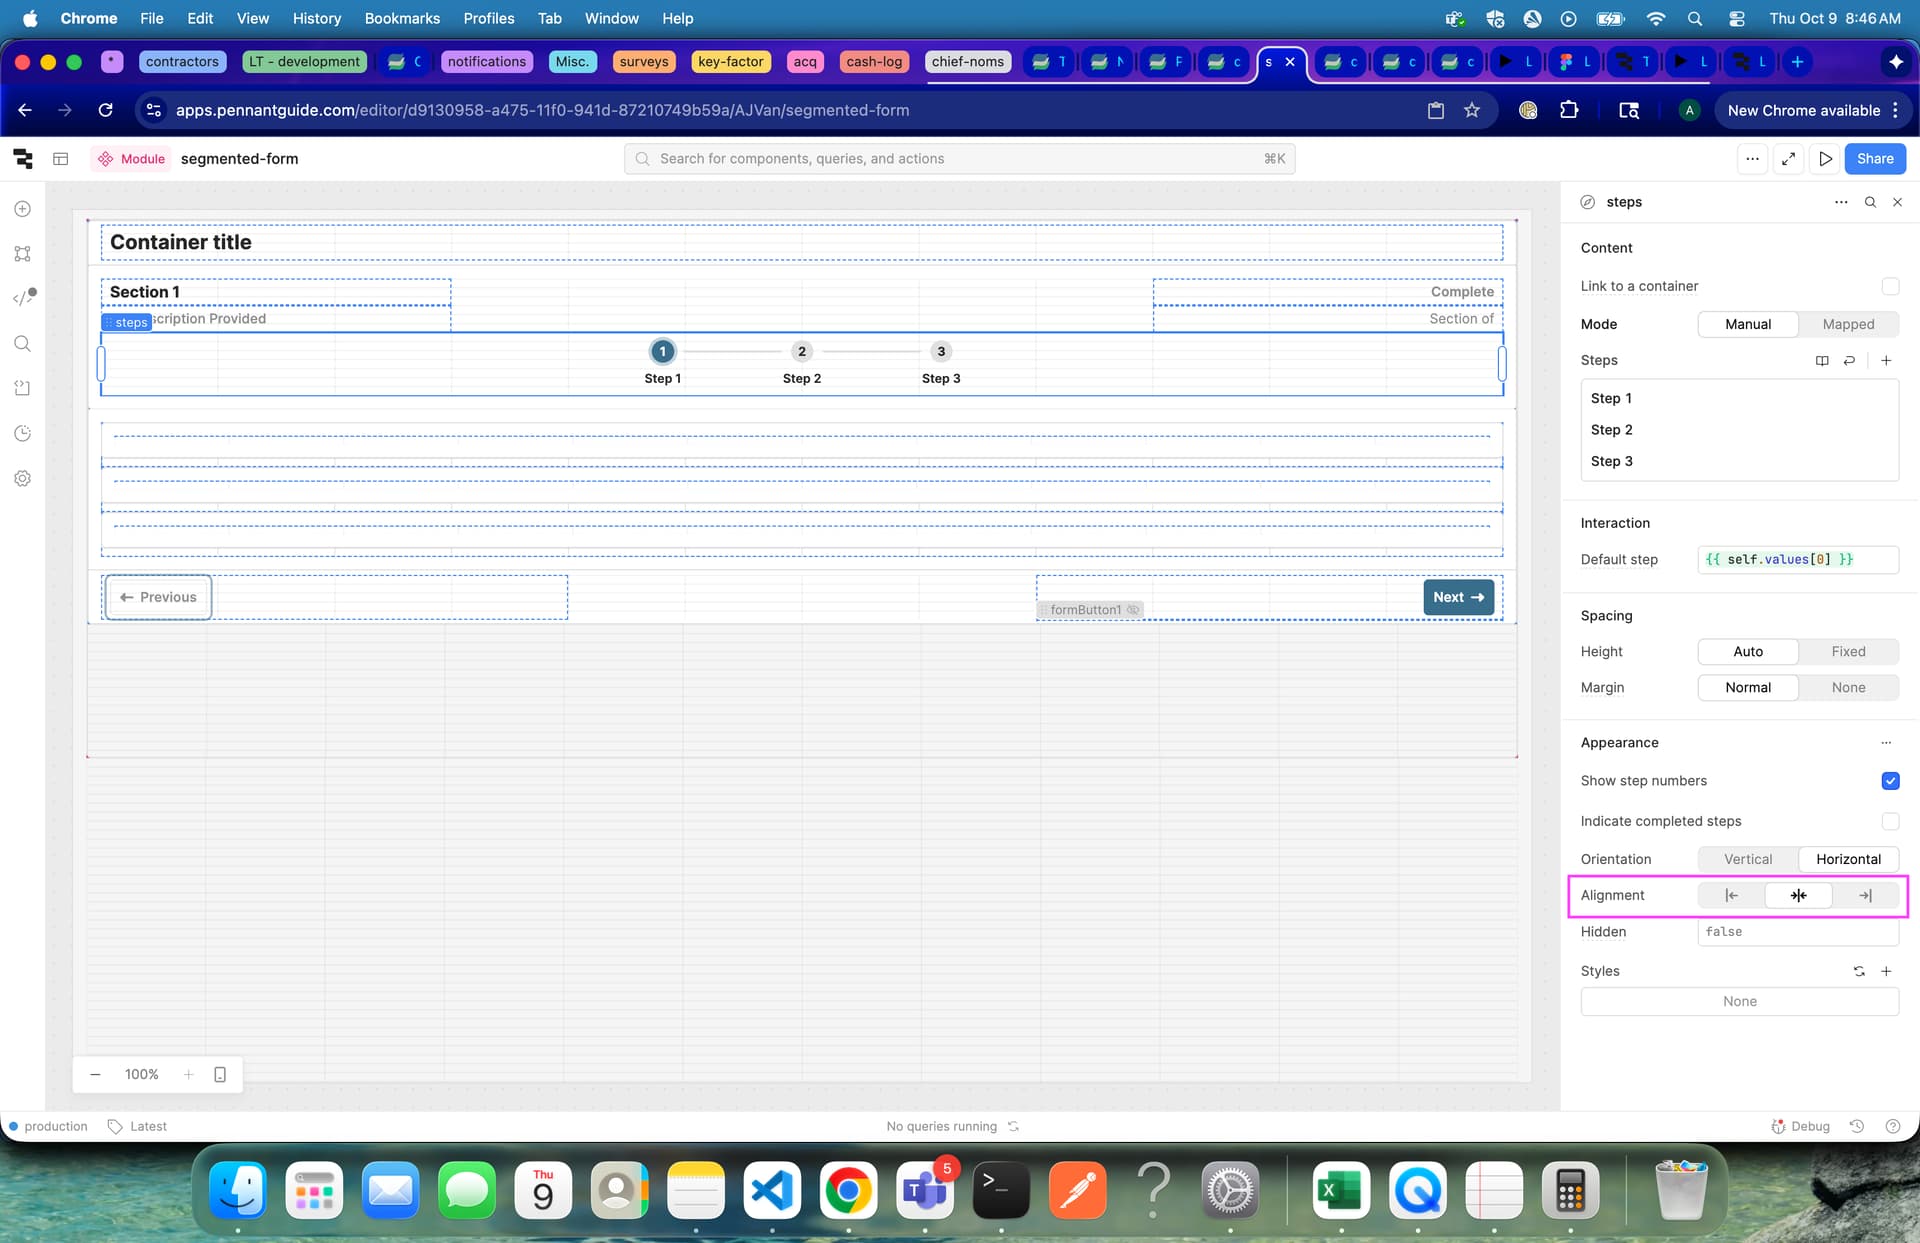The width and height of the screenshot is (1920, 1243).
Task: Open the steps inspector more options menu
Action: point(1841,202)
